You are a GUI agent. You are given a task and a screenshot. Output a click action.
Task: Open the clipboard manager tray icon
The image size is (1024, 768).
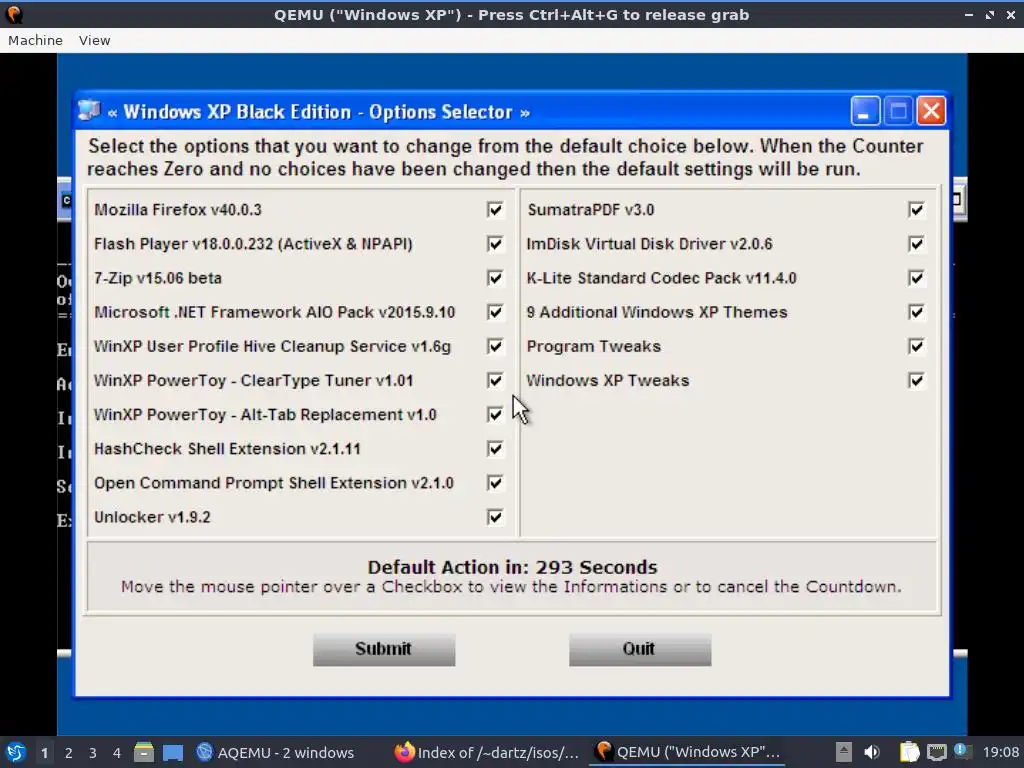pos(909,752)
